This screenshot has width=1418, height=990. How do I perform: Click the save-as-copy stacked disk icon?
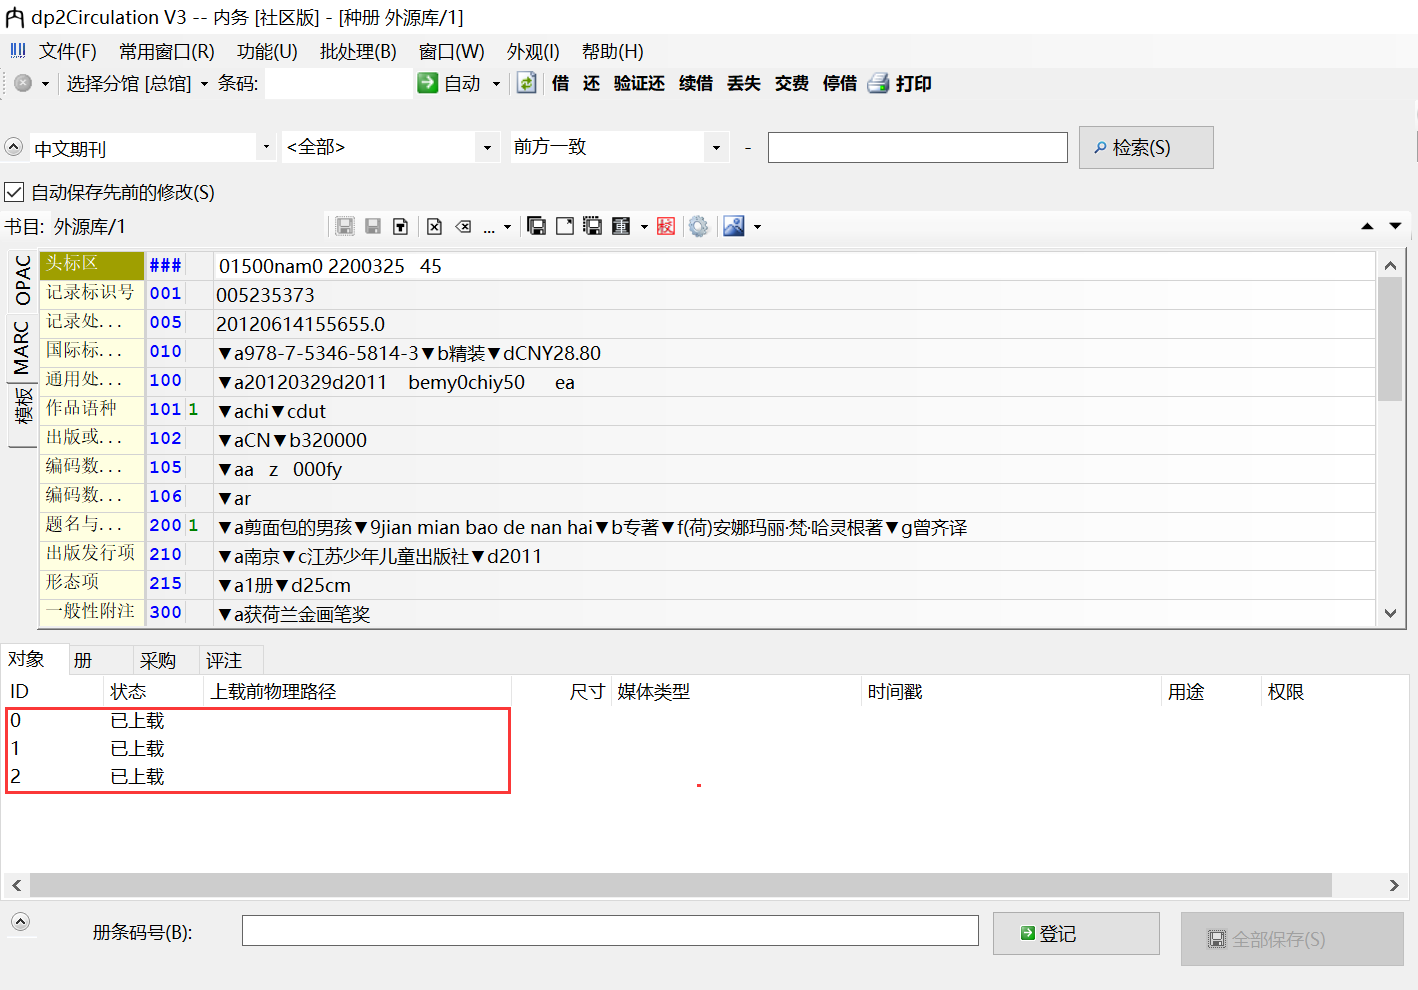point(537,226)
